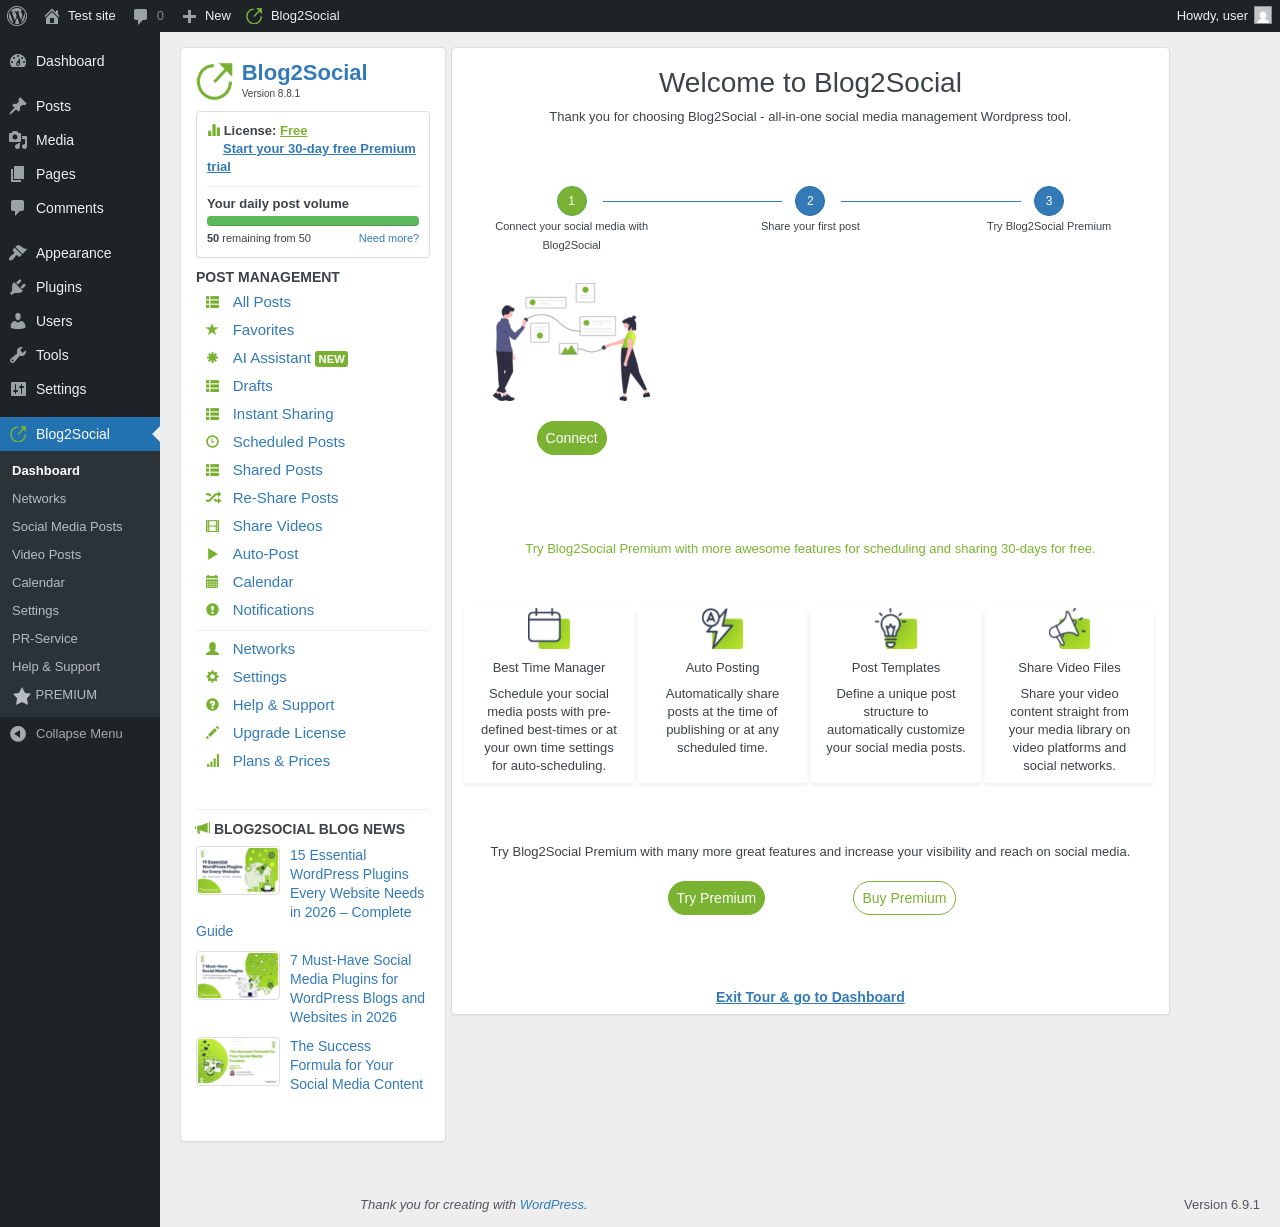Viewport: 1280px width, 1227px height.
Task: Open The Success Formula article thumbnail
Action: 238,1061
